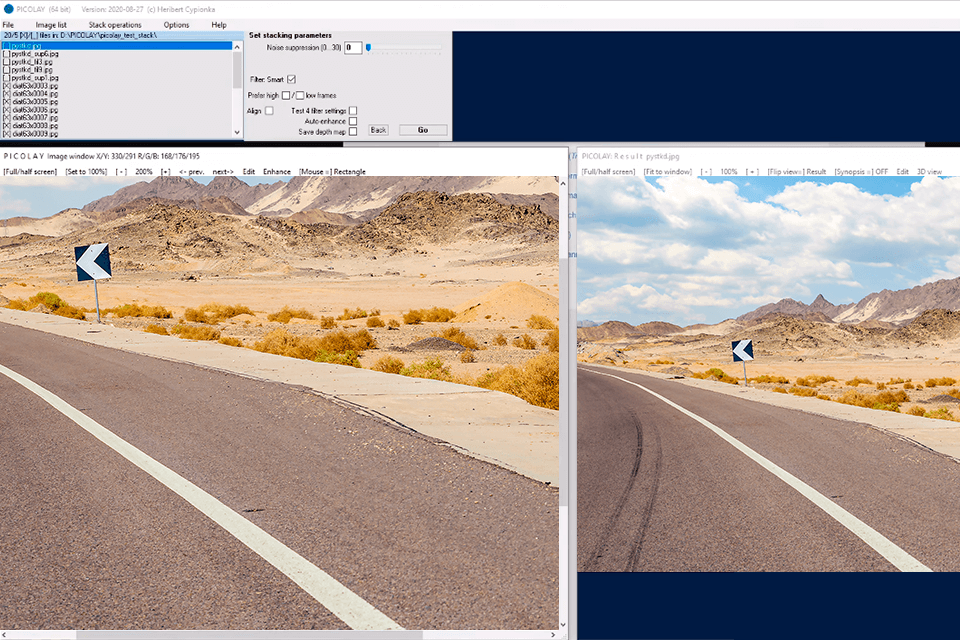Open the Image list menu
Viewport: 960px width, 640px height.
[x=51, y=25]
